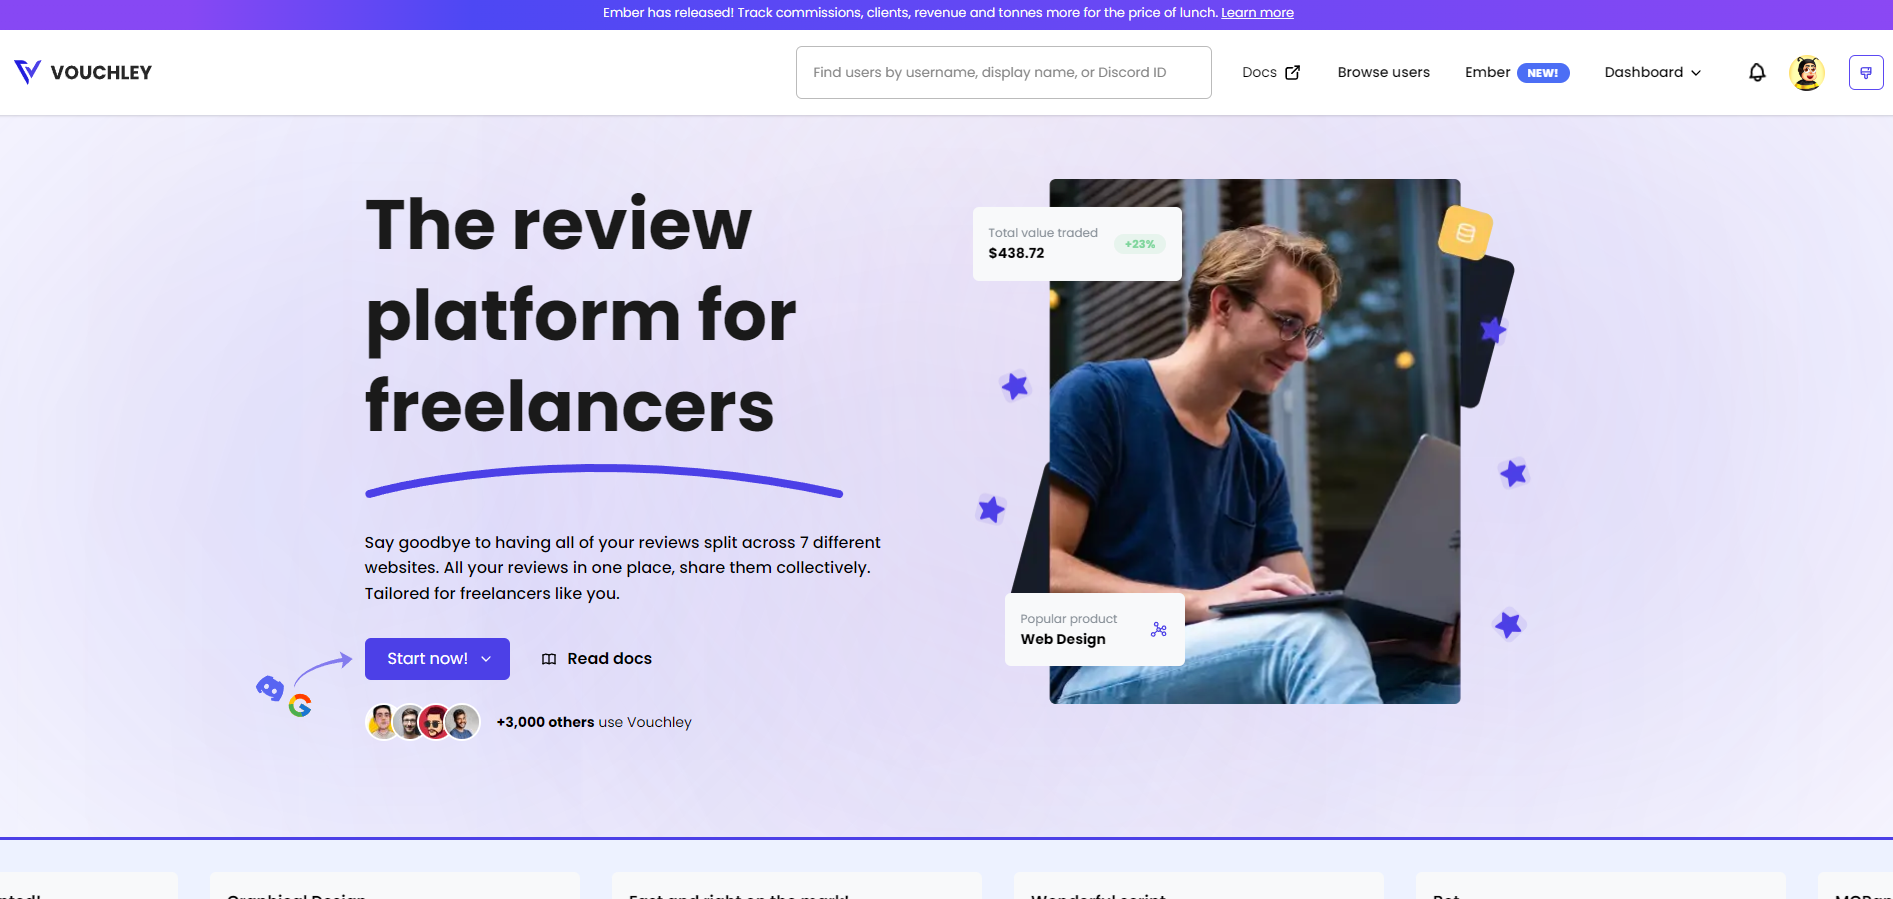Go to Browse users
The image size is (1893, 899).
[1383, 72]
